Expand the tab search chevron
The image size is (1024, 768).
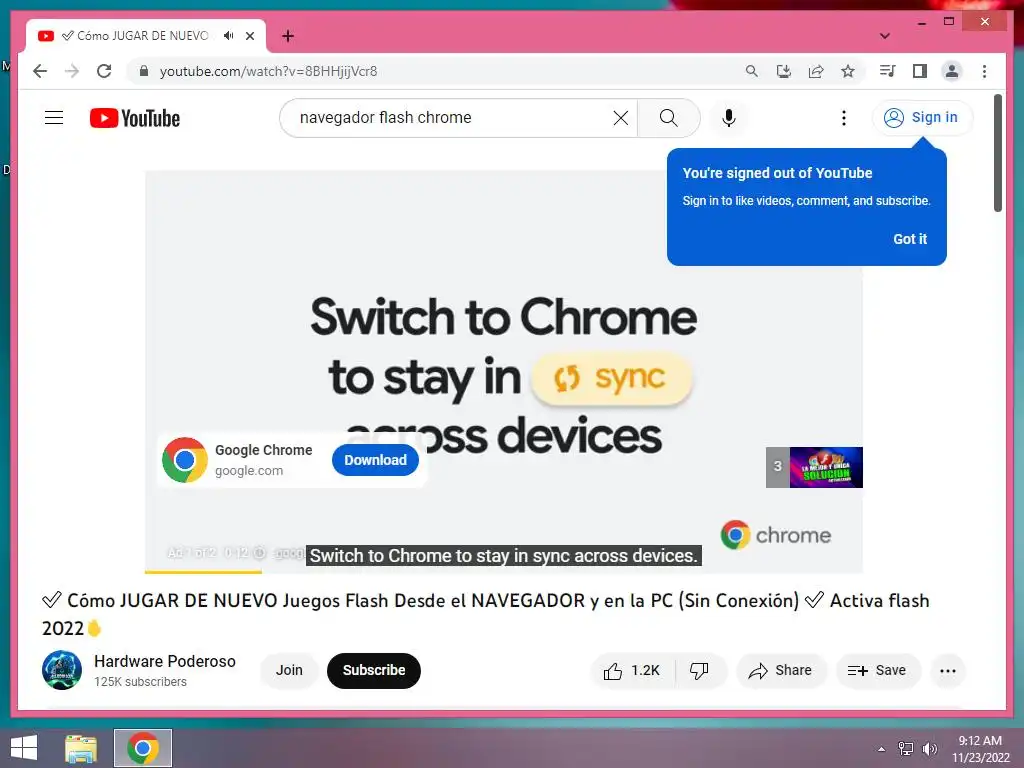pos(884,36)
